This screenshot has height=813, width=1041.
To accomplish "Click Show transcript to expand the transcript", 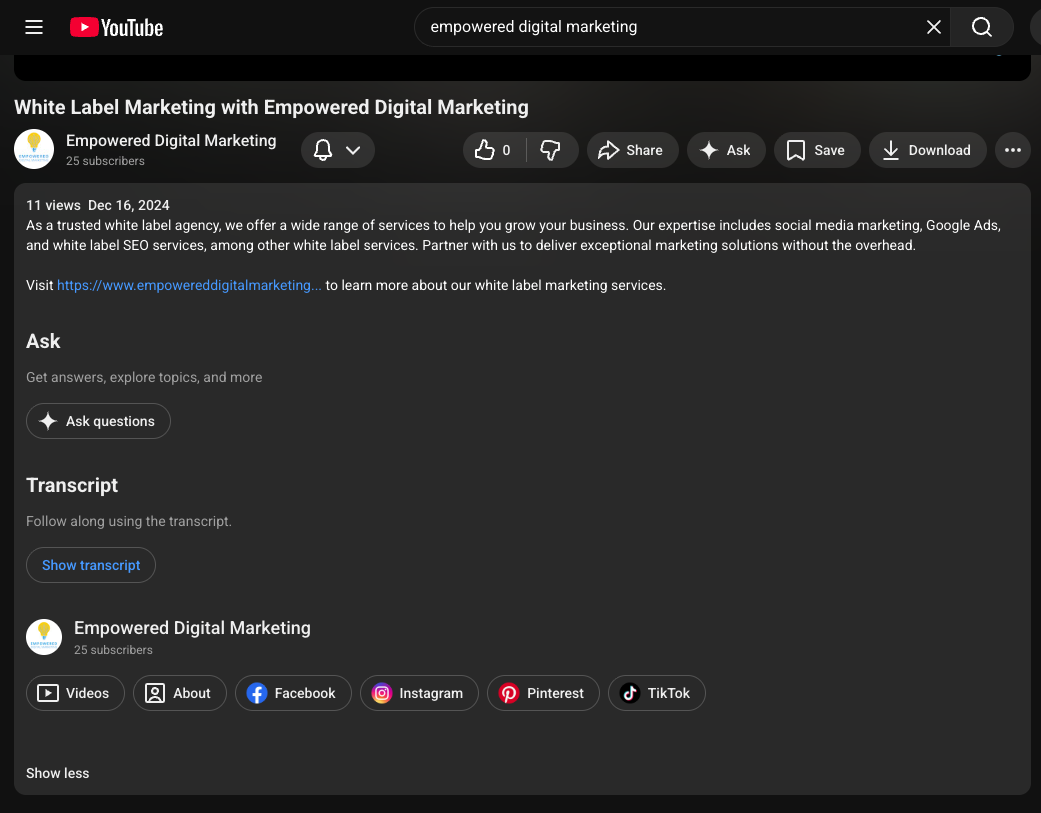I will (90, 564).
